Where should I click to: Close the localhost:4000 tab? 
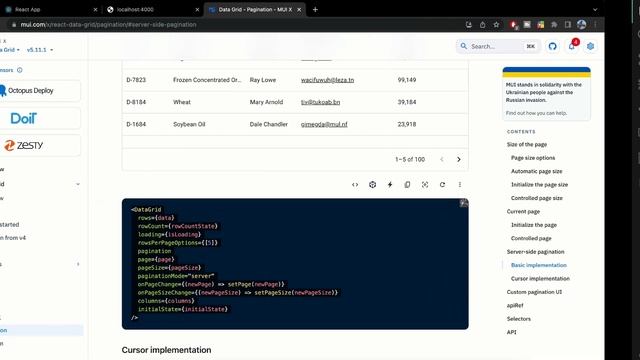(197, 9)
